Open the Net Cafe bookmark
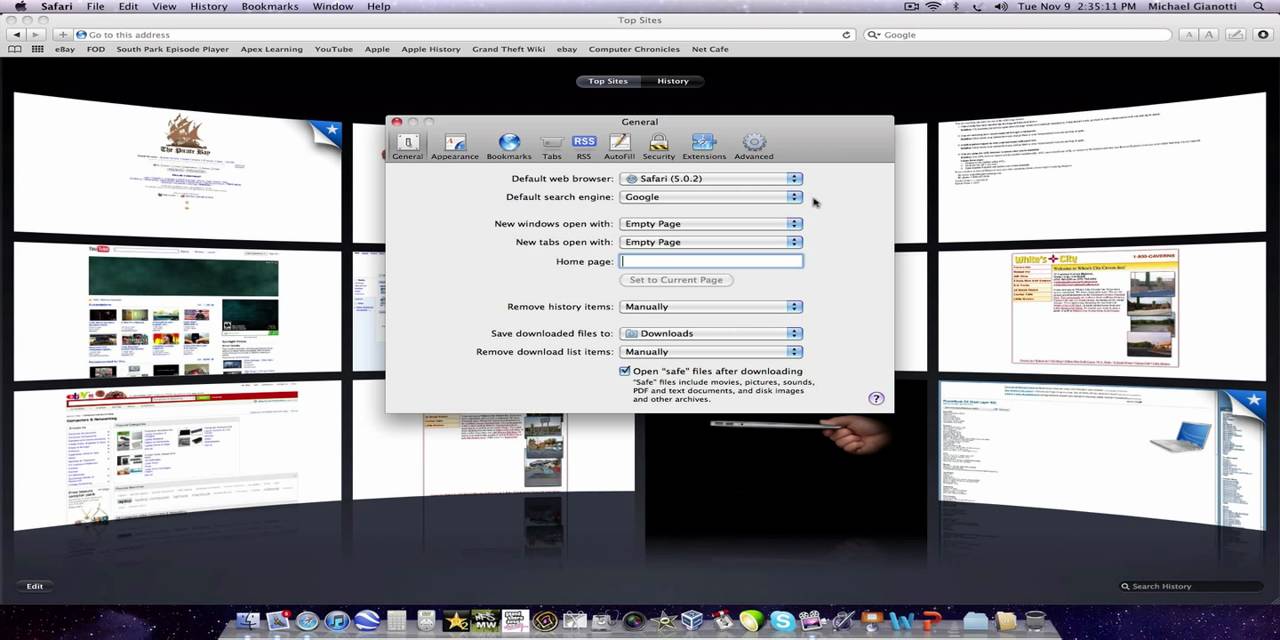 pyautogui.click(x=710, y=49)
